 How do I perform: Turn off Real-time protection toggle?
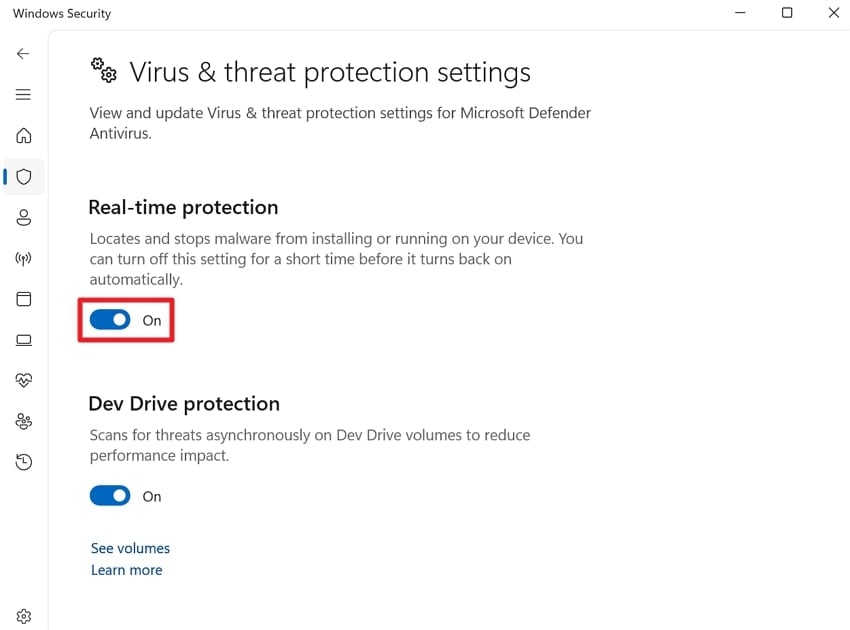tap(110, 320)
